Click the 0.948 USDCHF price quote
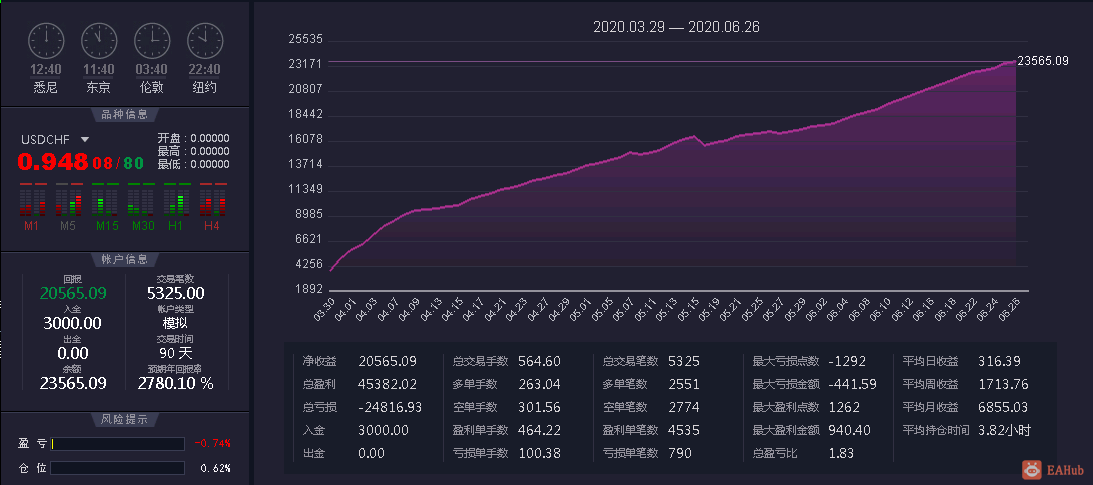This screenshot has width=1093, height=485. pyautogui.click(x=53, y=162)
